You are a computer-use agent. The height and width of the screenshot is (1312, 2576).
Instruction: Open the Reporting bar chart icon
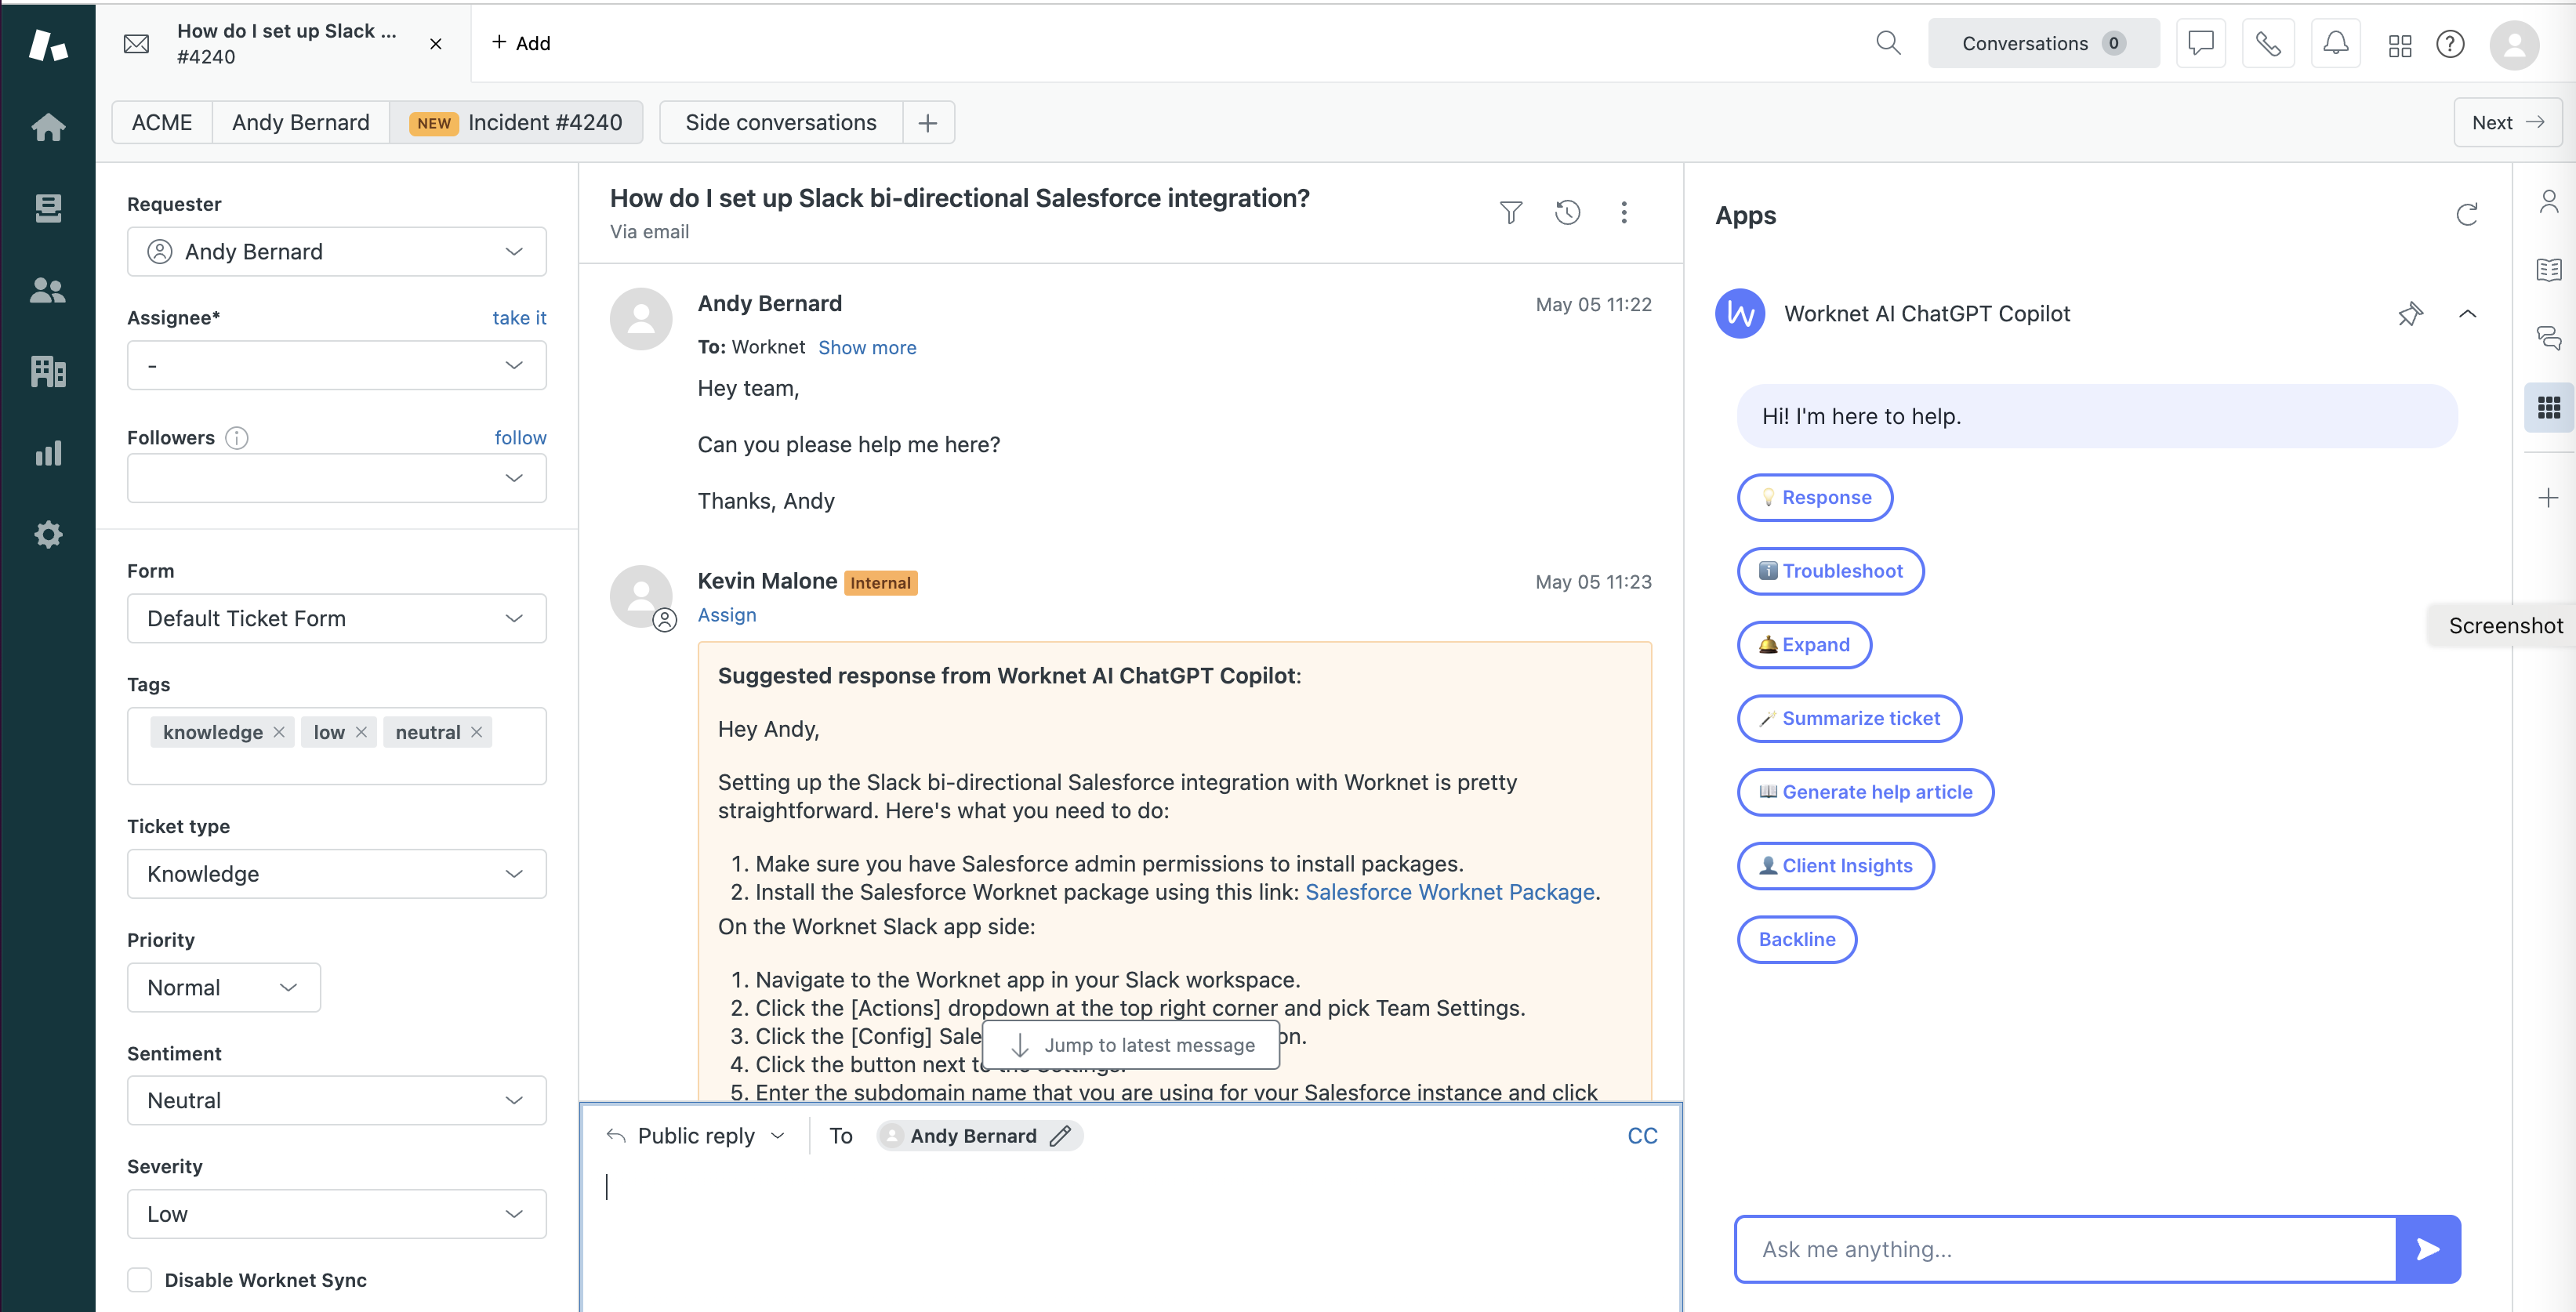pyautogui.click(x=48, y=453)
